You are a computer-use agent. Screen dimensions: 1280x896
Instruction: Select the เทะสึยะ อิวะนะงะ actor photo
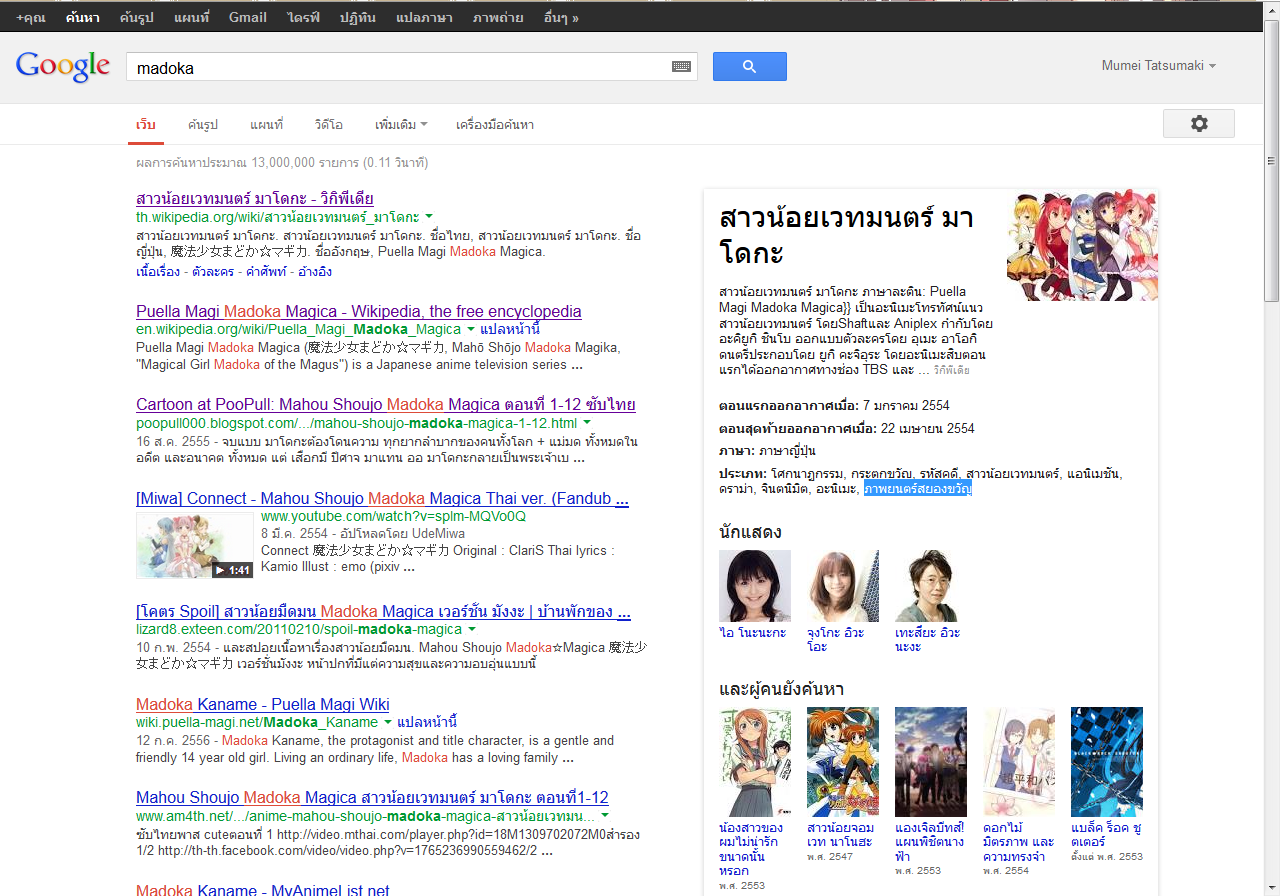pyautogui.click(x=931, y=586)
